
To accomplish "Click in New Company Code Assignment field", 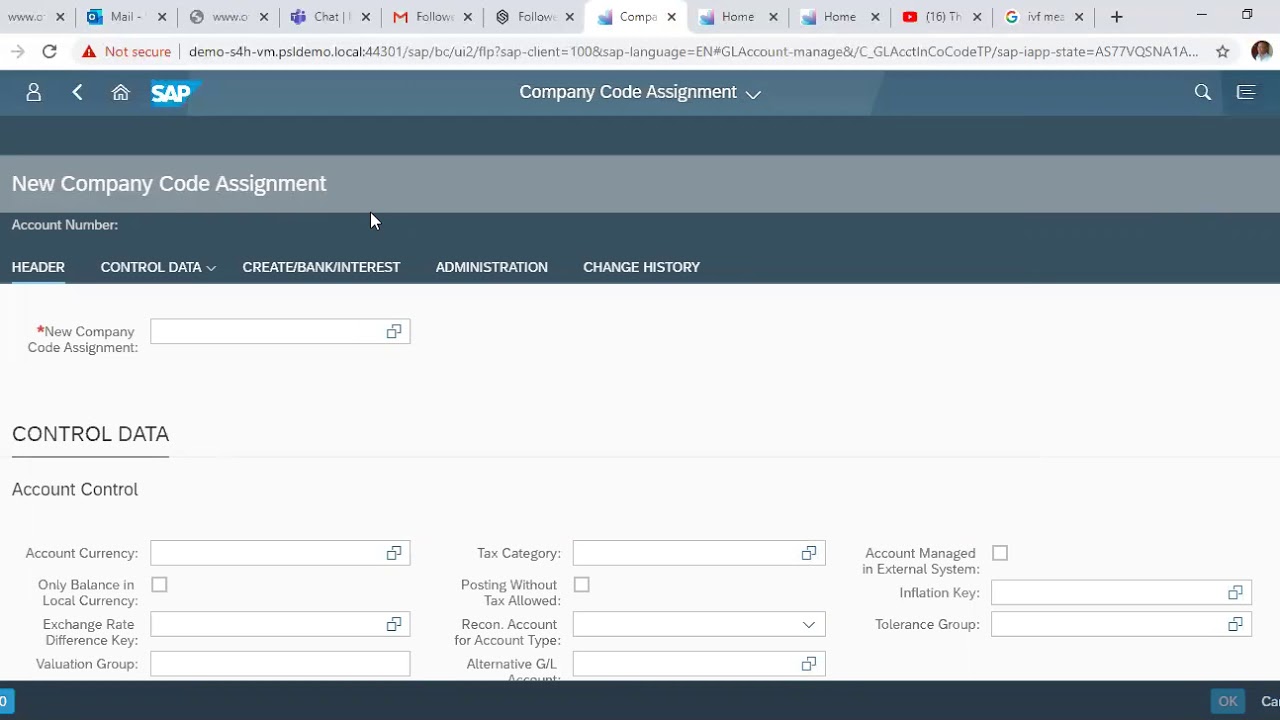I will [x=280, y=332].
